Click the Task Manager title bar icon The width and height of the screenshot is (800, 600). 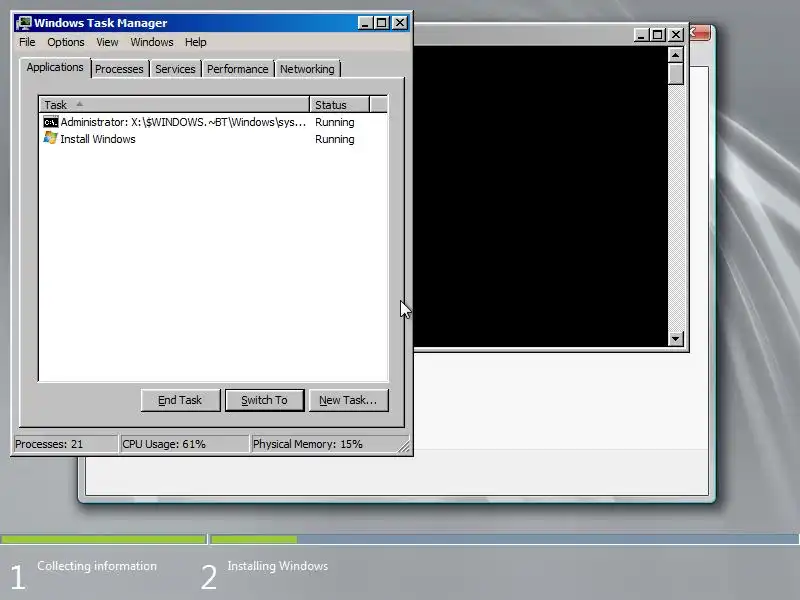pos(23,23)
